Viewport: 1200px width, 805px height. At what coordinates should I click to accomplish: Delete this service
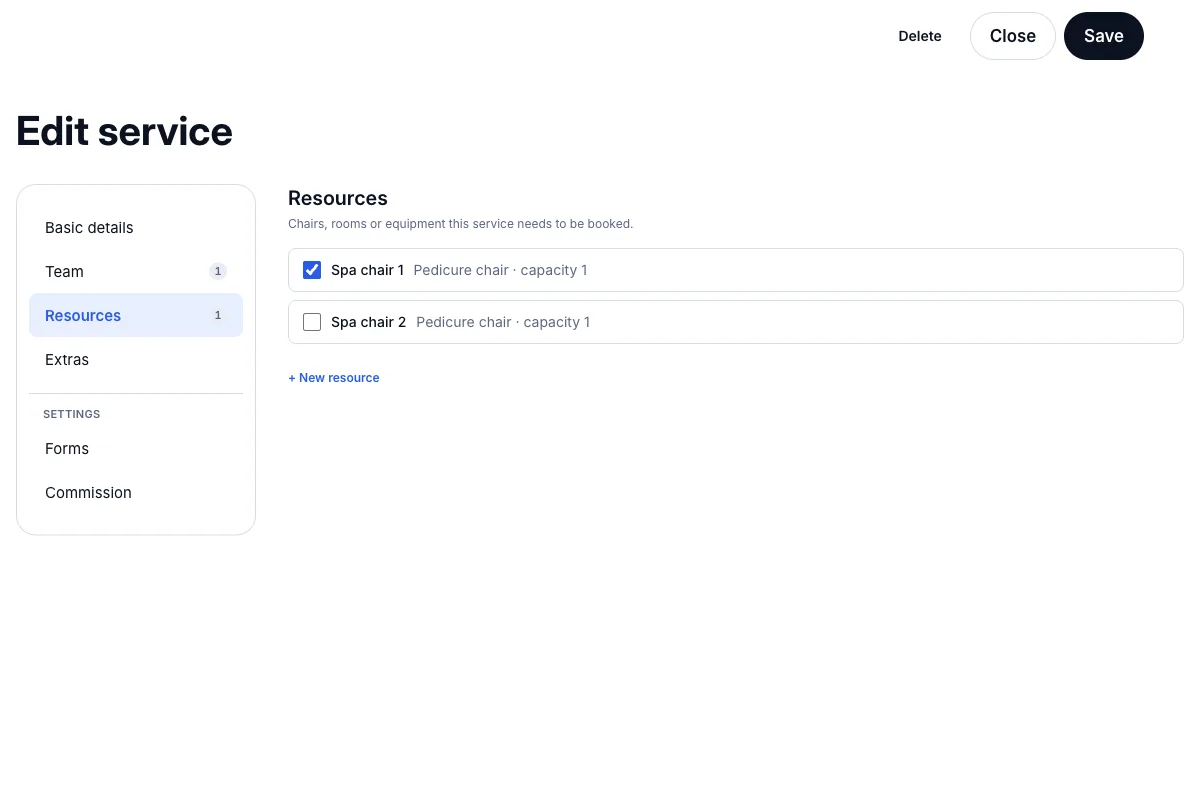point(920,36)
